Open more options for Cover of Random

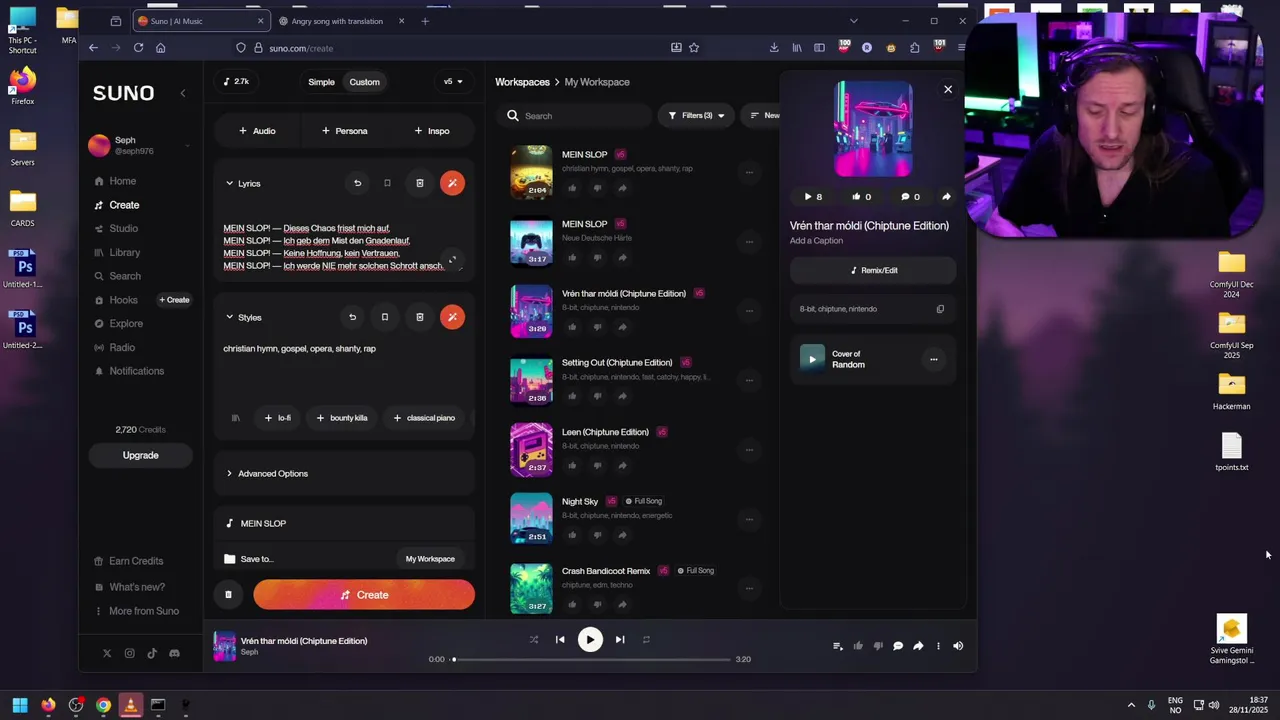click(x=933, y=360)
